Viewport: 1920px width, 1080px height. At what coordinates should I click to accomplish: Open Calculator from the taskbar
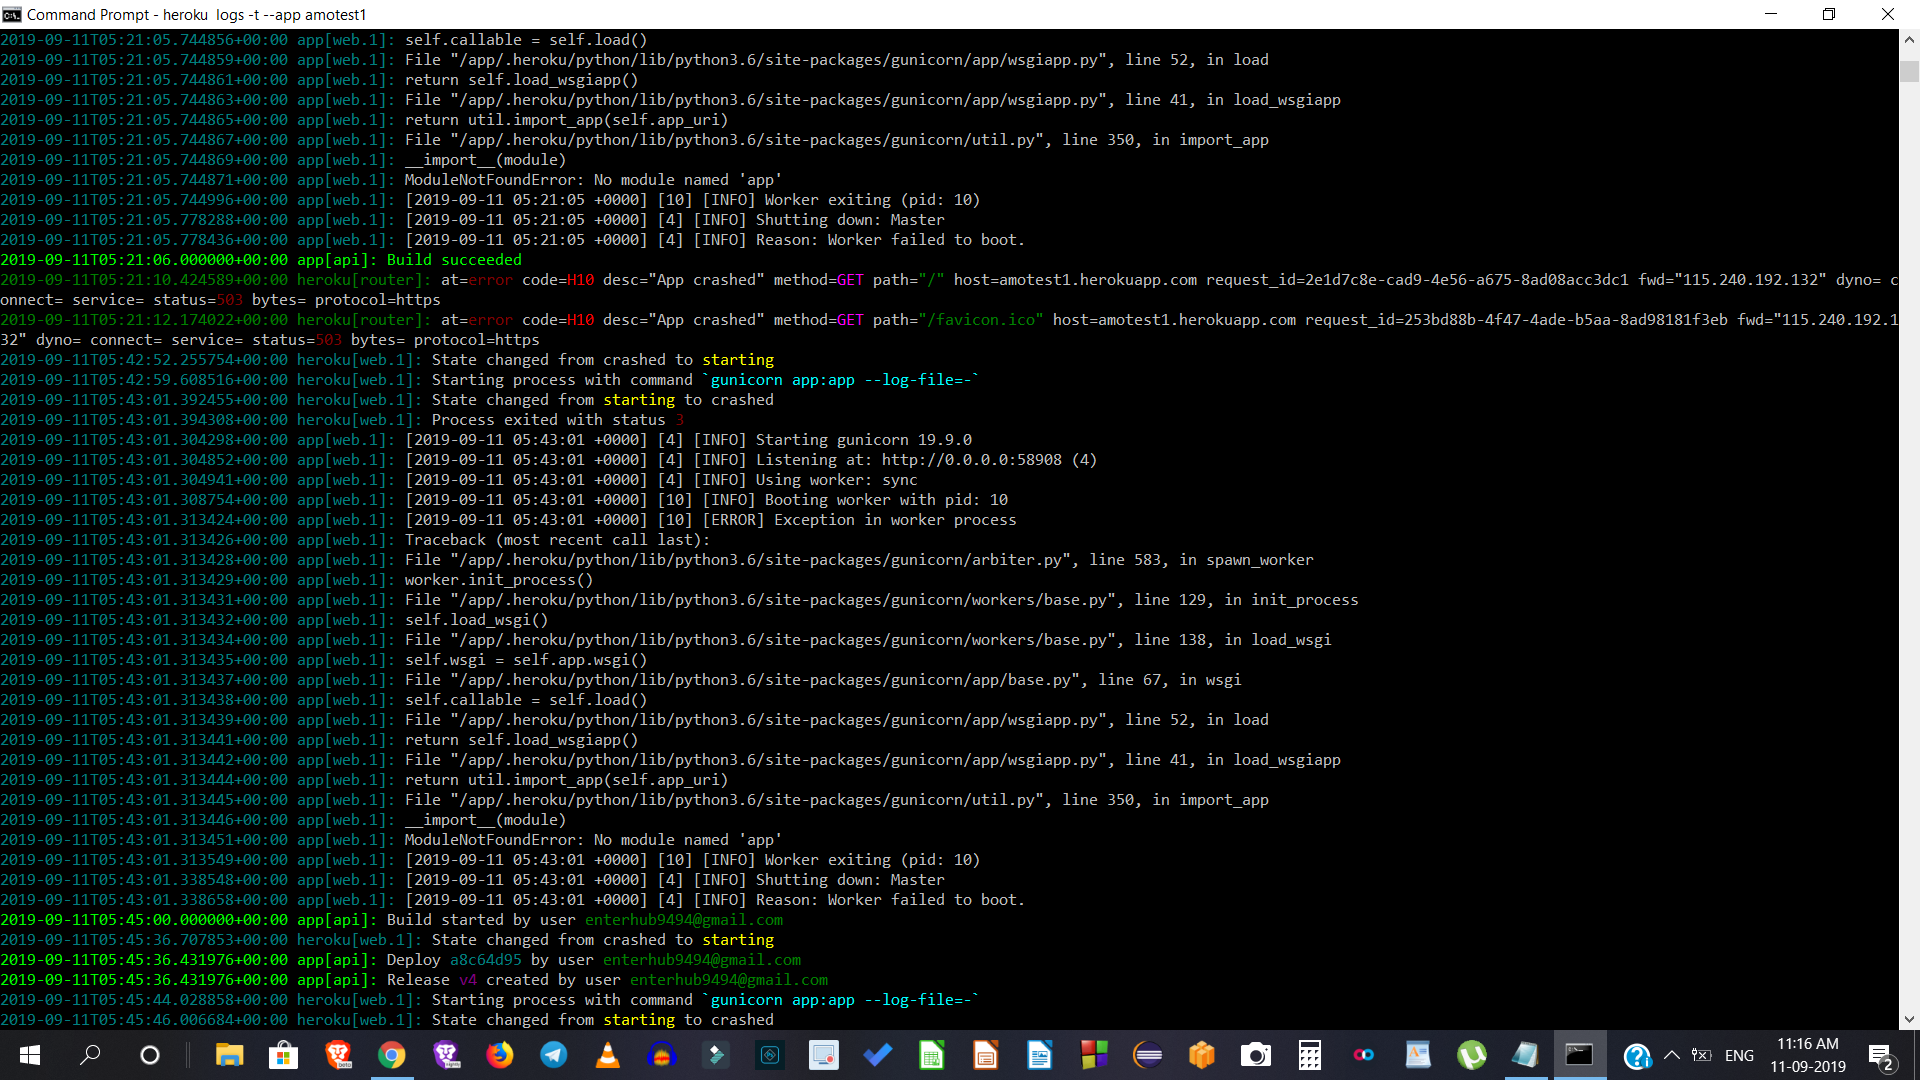[1310, 1055]
